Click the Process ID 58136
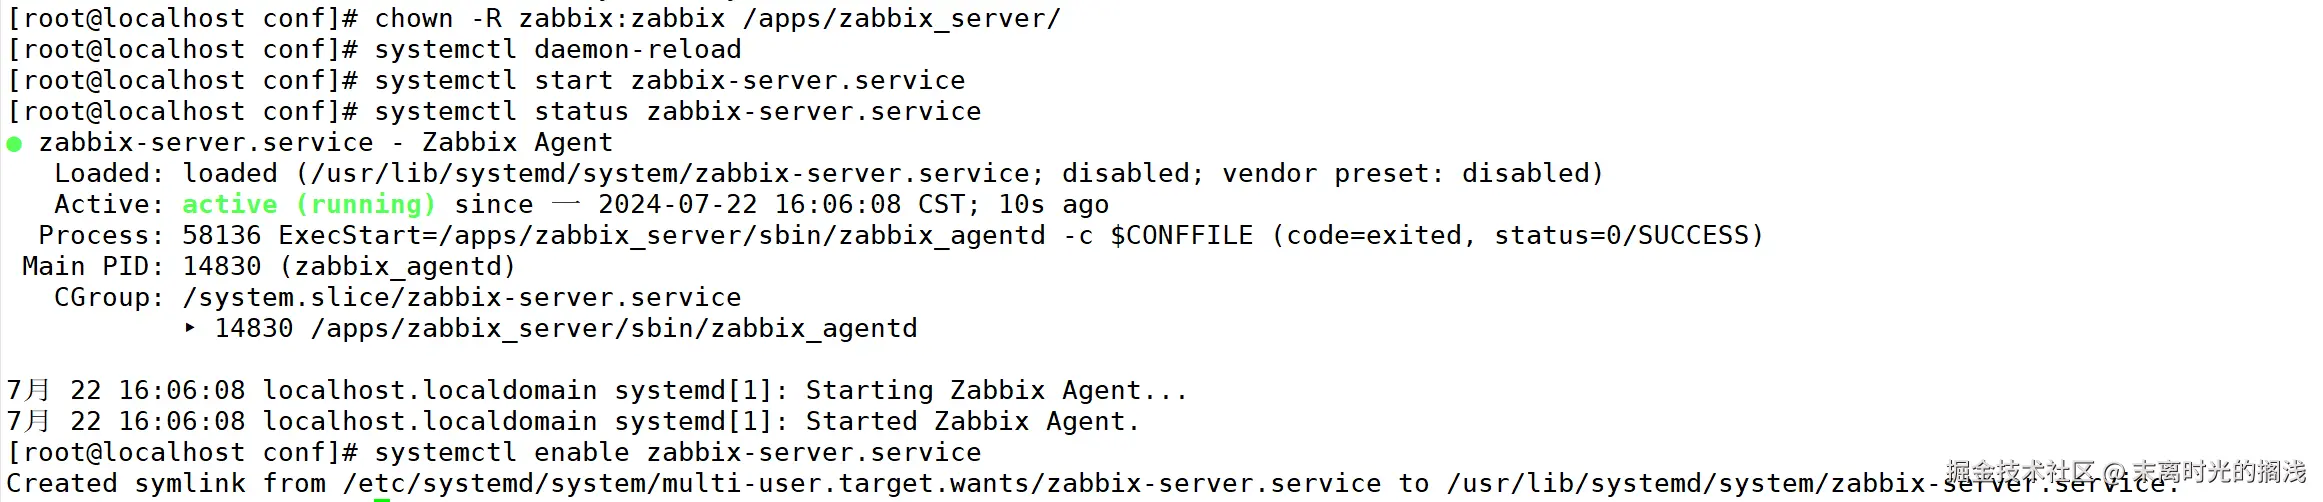Viewport: 2323px width, 502px height. (x=221, y=236)
